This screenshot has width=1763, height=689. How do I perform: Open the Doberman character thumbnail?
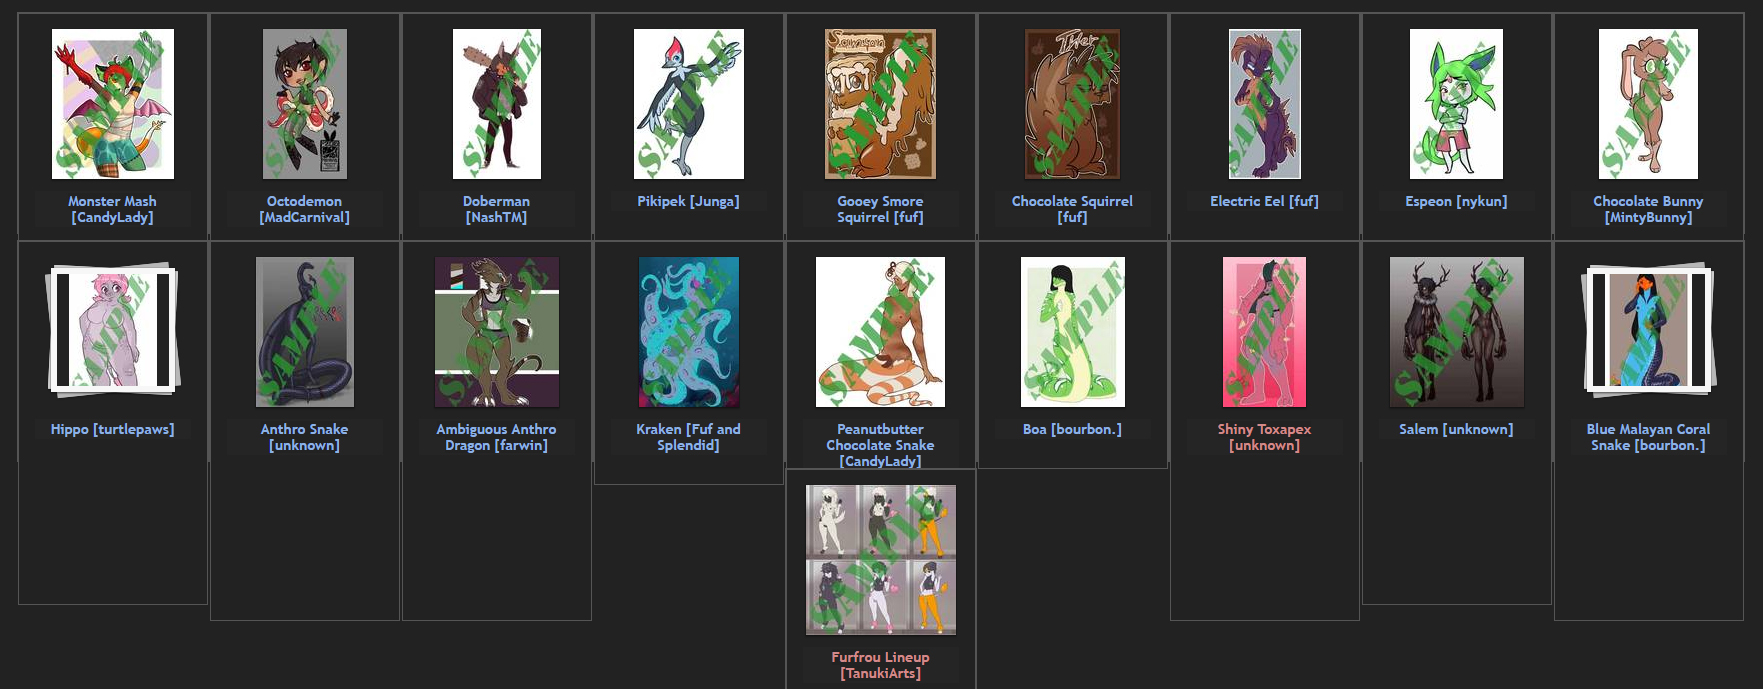click(497, 104)
